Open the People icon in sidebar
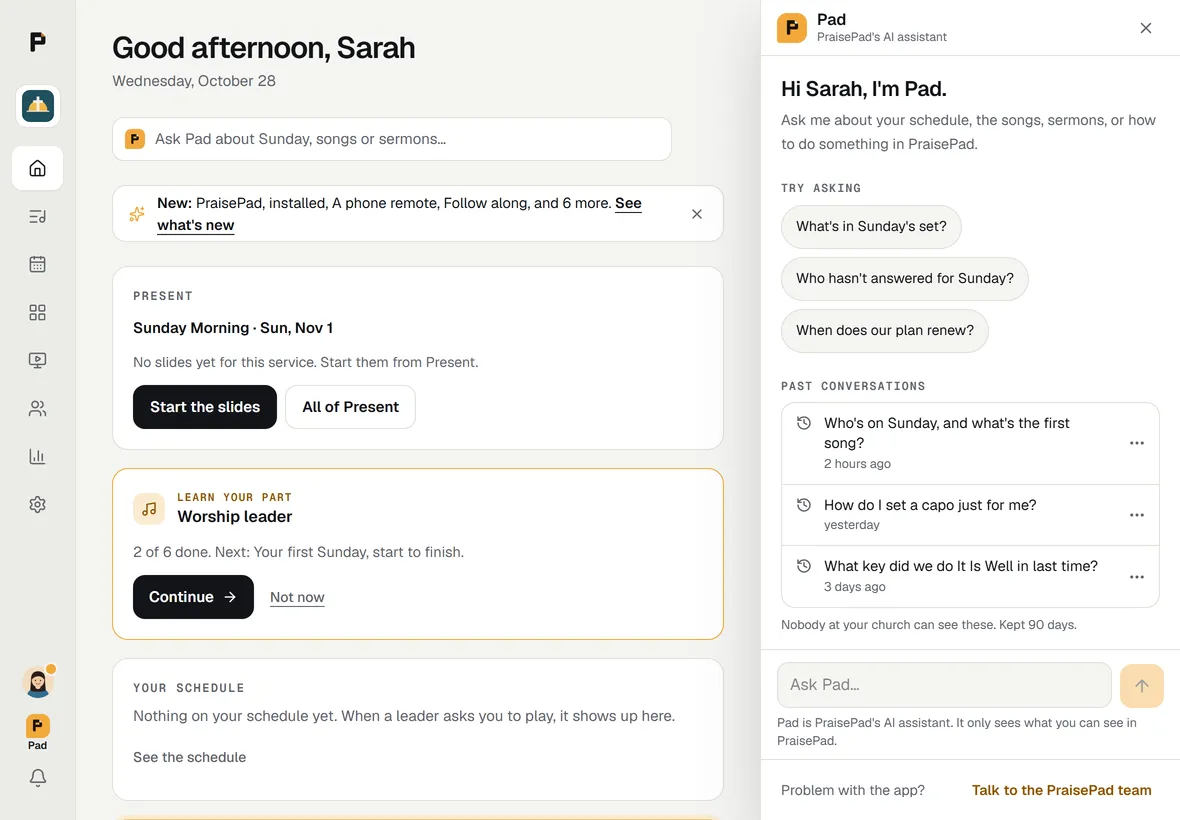Screen dimensions: 1180x820 38,408
